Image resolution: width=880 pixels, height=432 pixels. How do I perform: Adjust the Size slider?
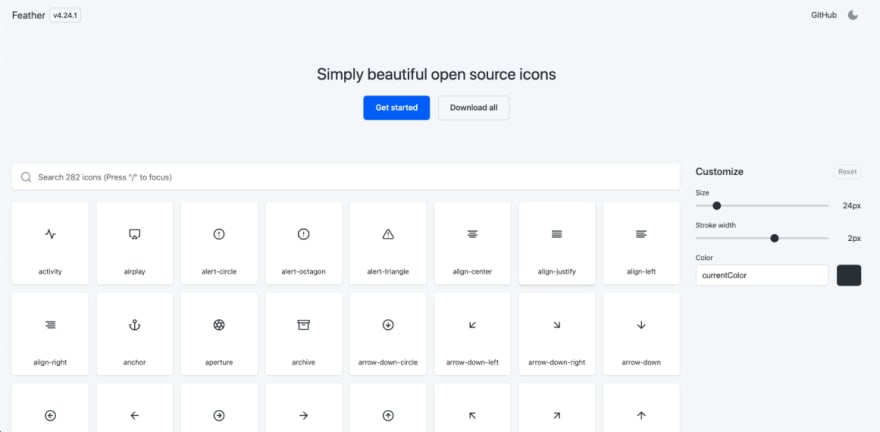762,205
